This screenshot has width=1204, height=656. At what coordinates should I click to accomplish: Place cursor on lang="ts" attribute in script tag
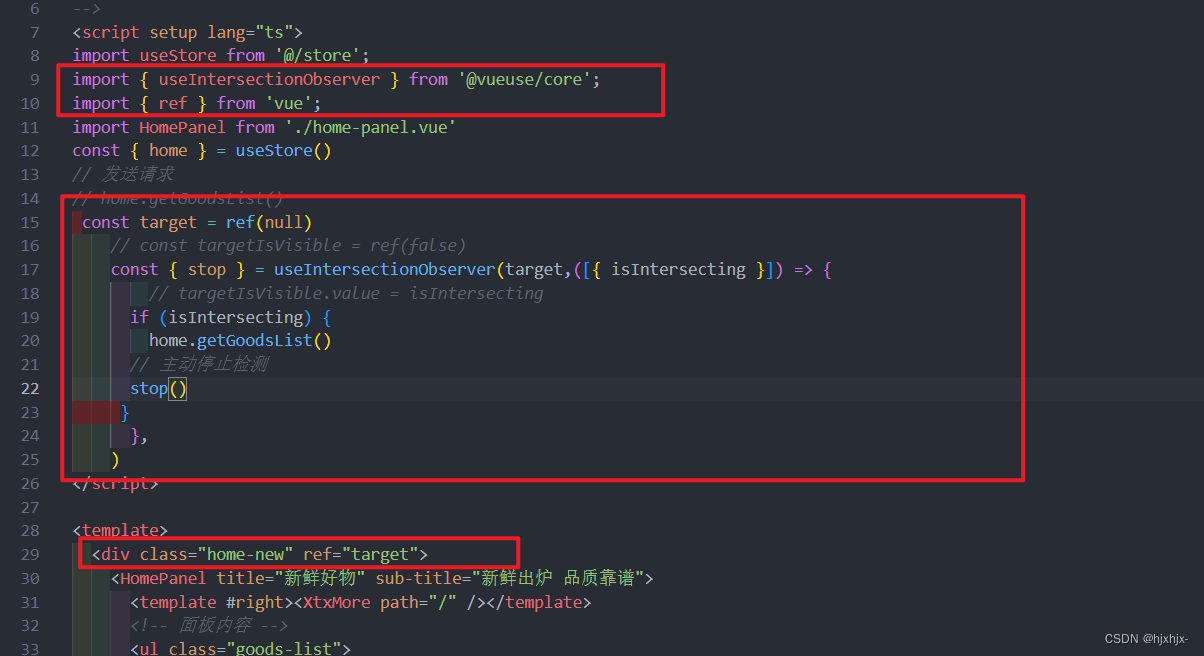click(250, 32)
